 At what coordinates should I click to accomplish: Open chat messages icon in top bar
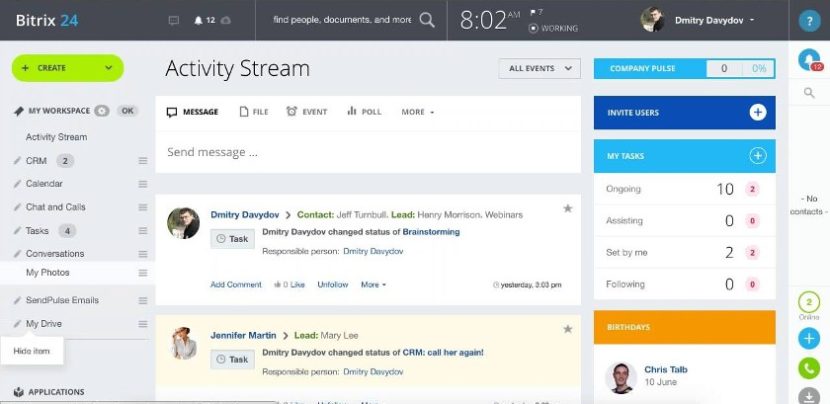point(174,20)
